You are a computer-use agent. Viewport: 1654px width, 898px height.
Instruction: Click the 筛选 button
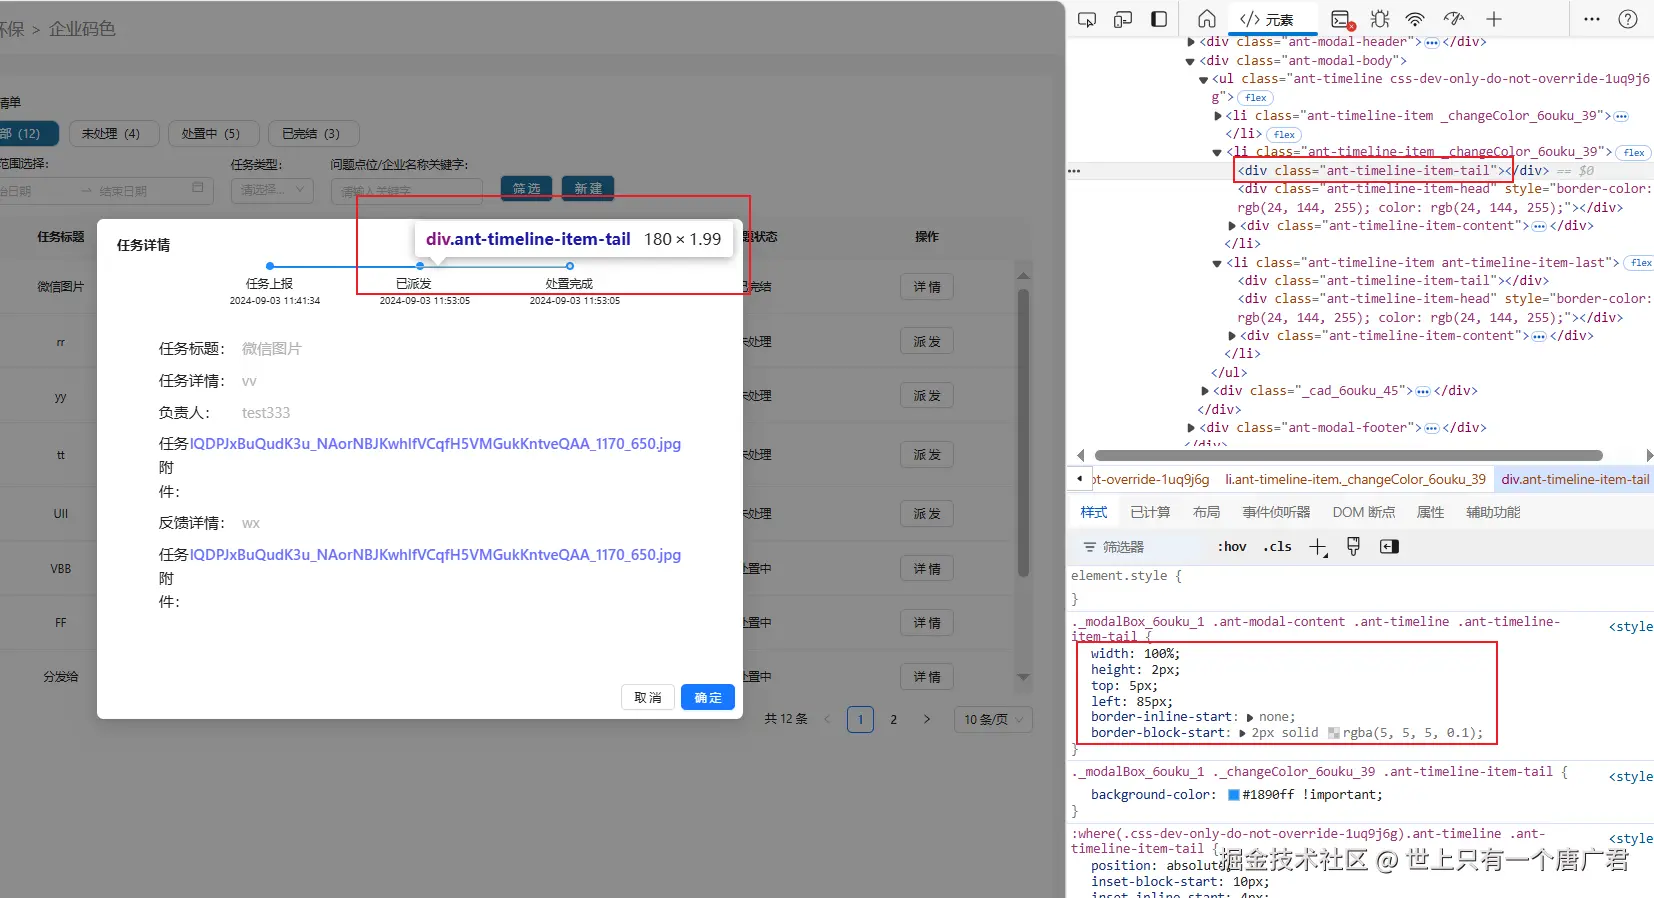(527, 188)
